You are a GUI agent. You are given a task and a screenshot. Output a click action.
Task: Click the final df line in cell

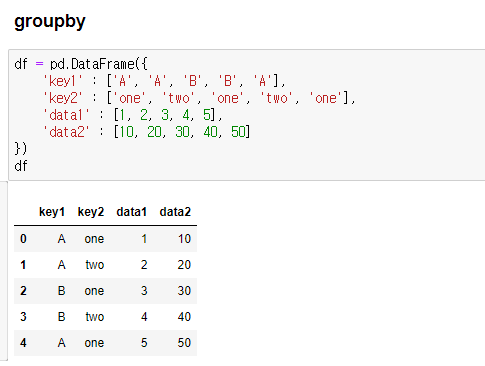tap(21, 166)
